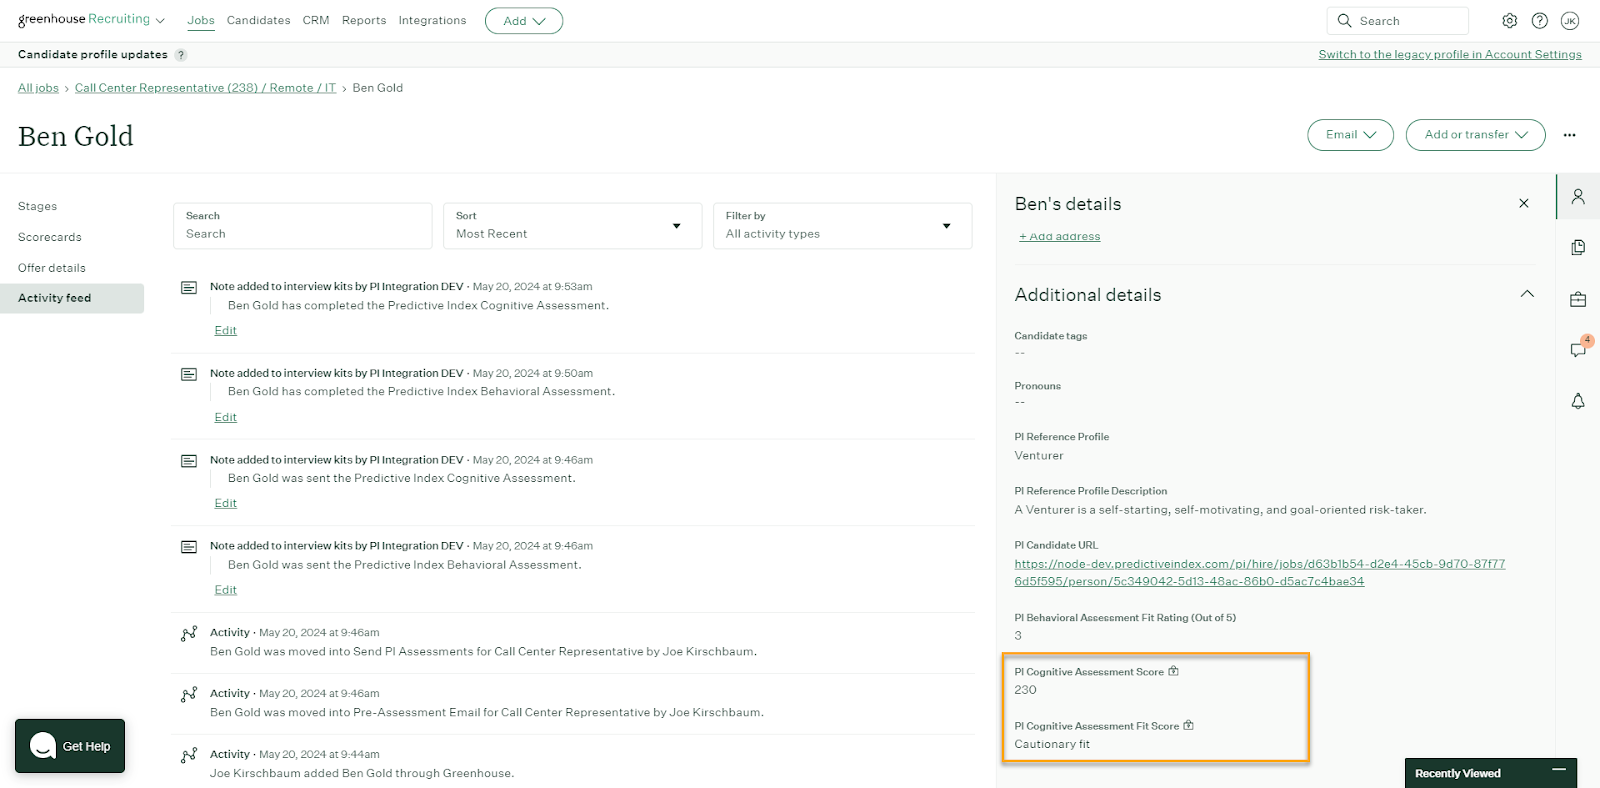Click the Get Help chat button
Viewport: 1600px width, 788px height.
[70, 746]
